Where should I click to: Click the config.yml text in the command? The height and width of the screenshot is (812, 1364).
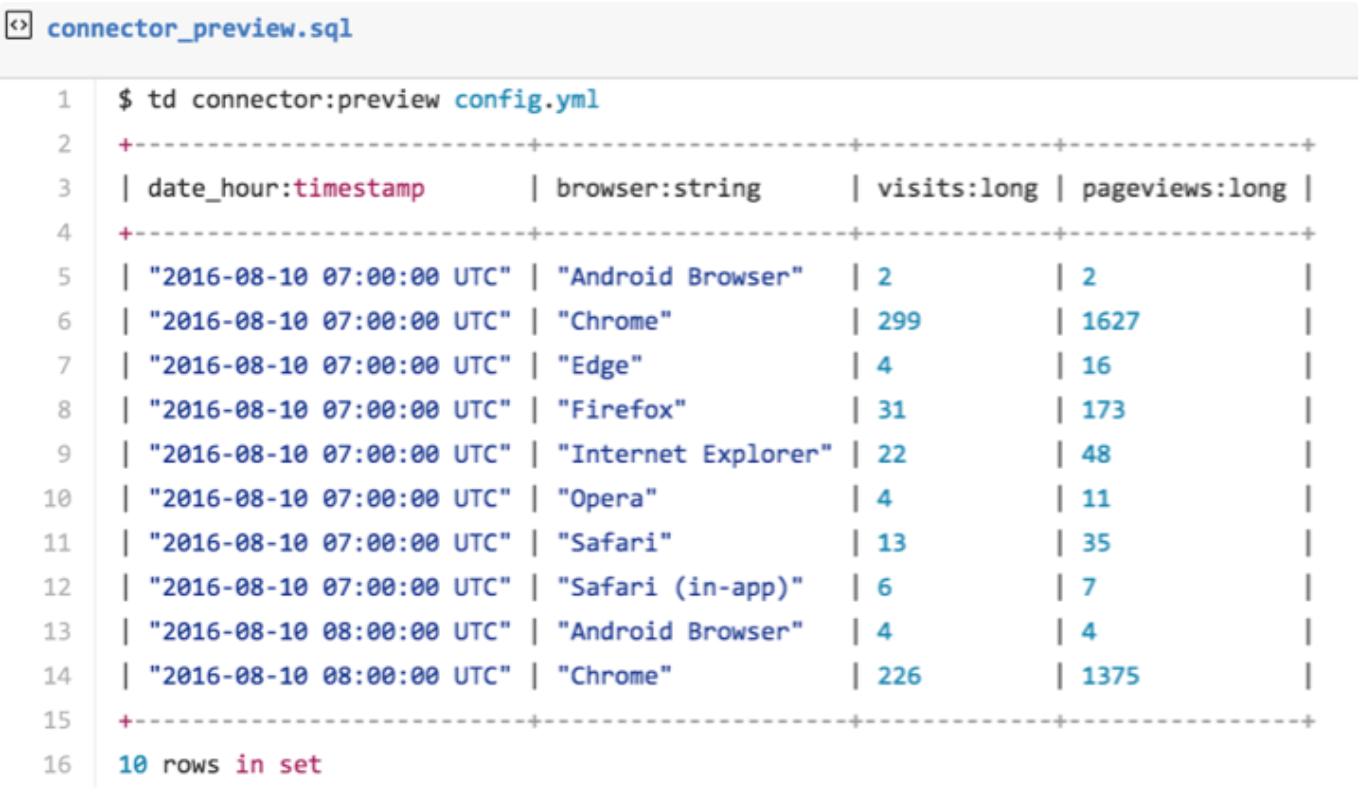[526, 100]
